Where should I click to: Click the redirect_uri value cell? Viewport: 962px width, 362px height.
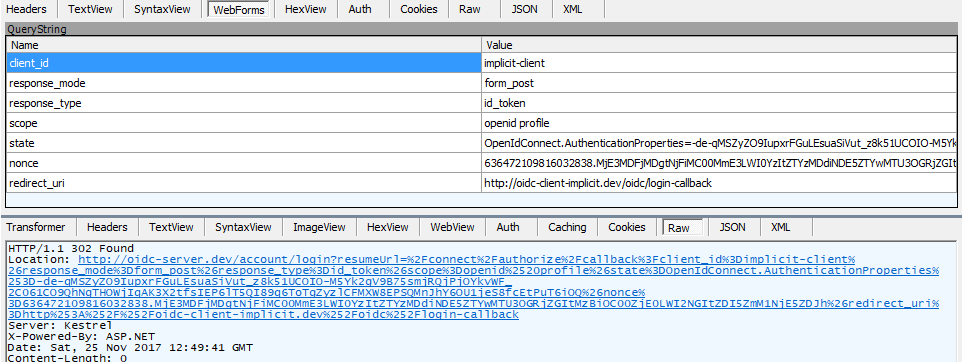[721, 183]
